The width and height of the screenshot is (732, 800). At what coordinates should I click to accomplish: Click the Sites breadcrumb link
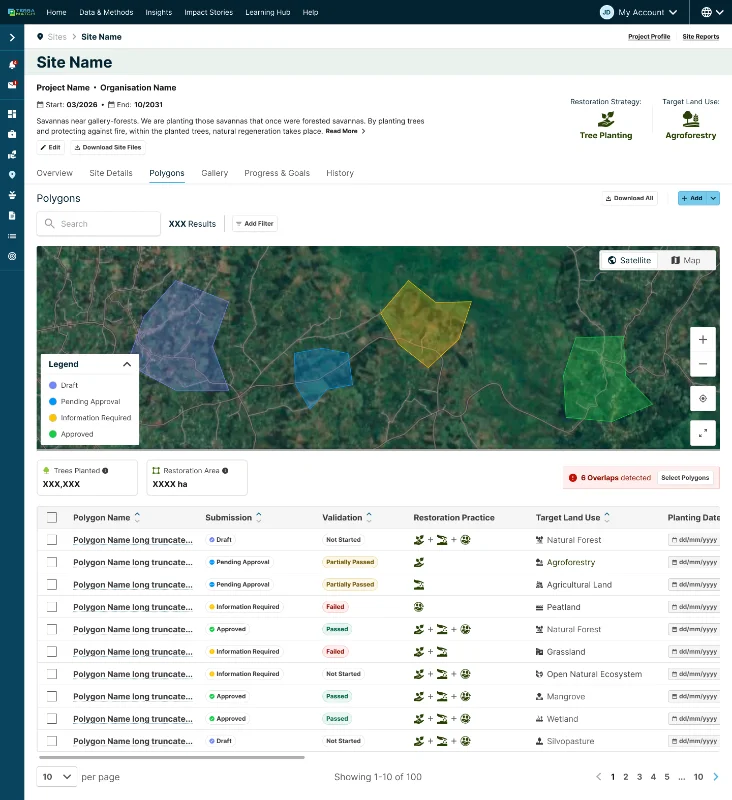pos(57,37)
